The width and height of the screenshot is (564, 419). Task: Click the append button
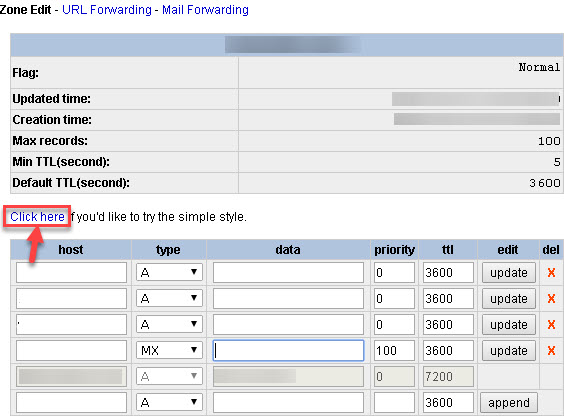pyautogui.click(x=509, y=402)
